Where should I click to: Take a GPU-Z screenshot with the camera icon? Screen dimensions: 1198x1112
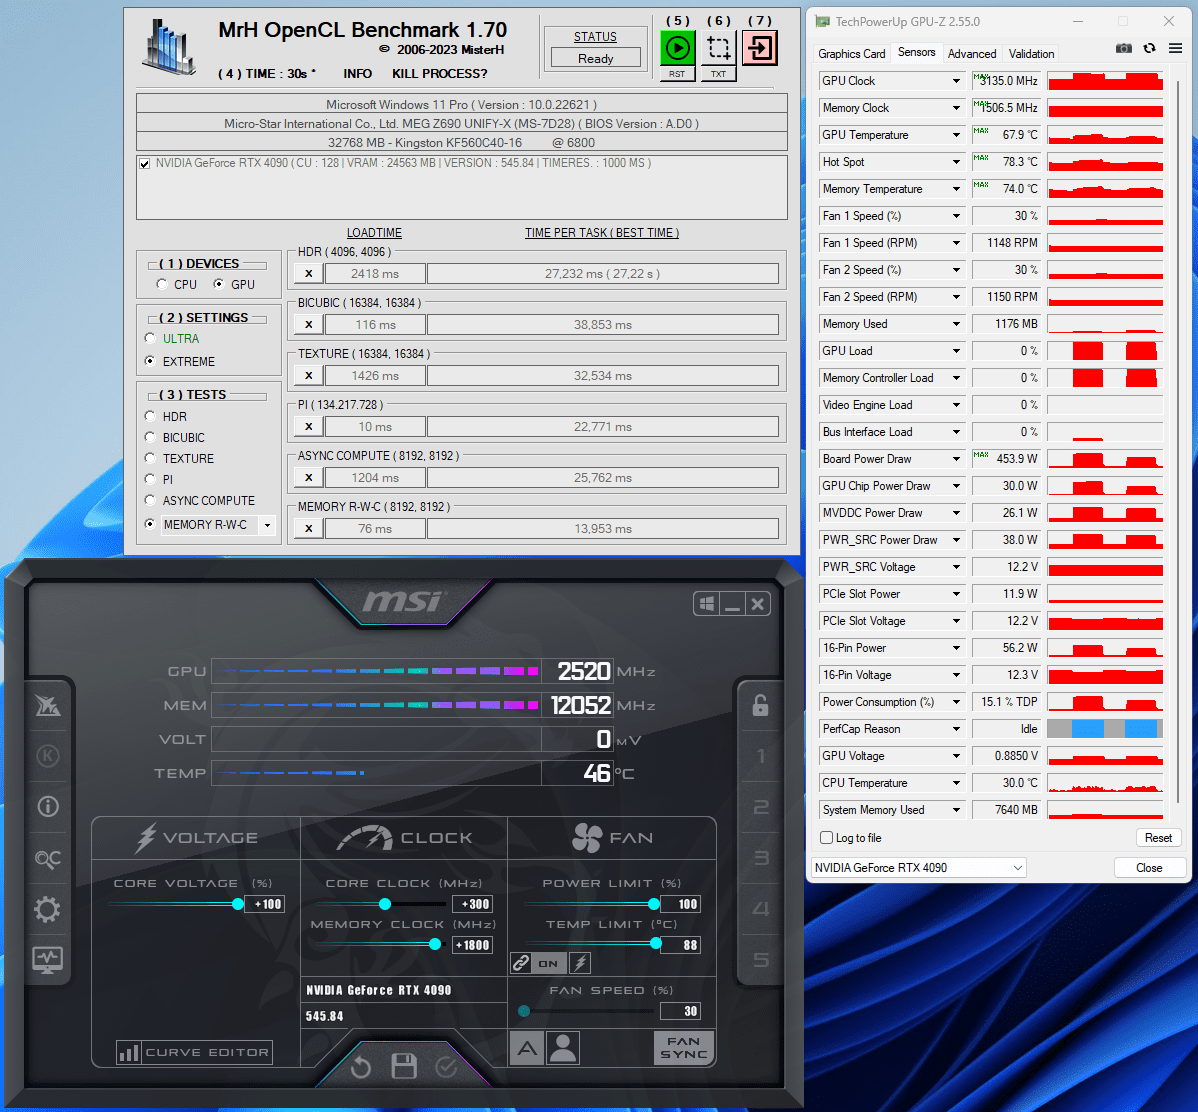tap(1123, 48)
